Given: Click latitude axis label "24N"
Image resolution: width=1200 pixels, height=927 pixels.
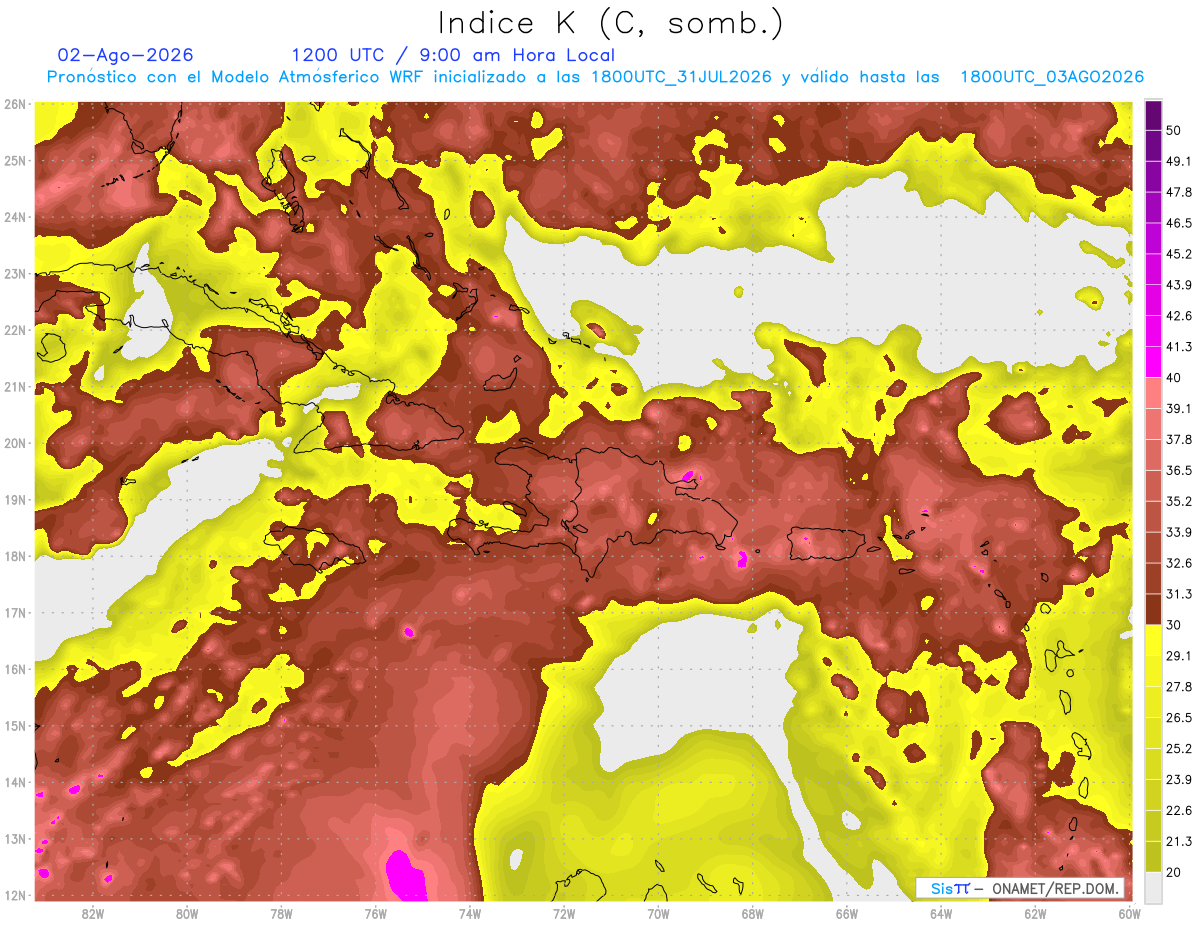Looking at the screenshot, I should (16, 217).
